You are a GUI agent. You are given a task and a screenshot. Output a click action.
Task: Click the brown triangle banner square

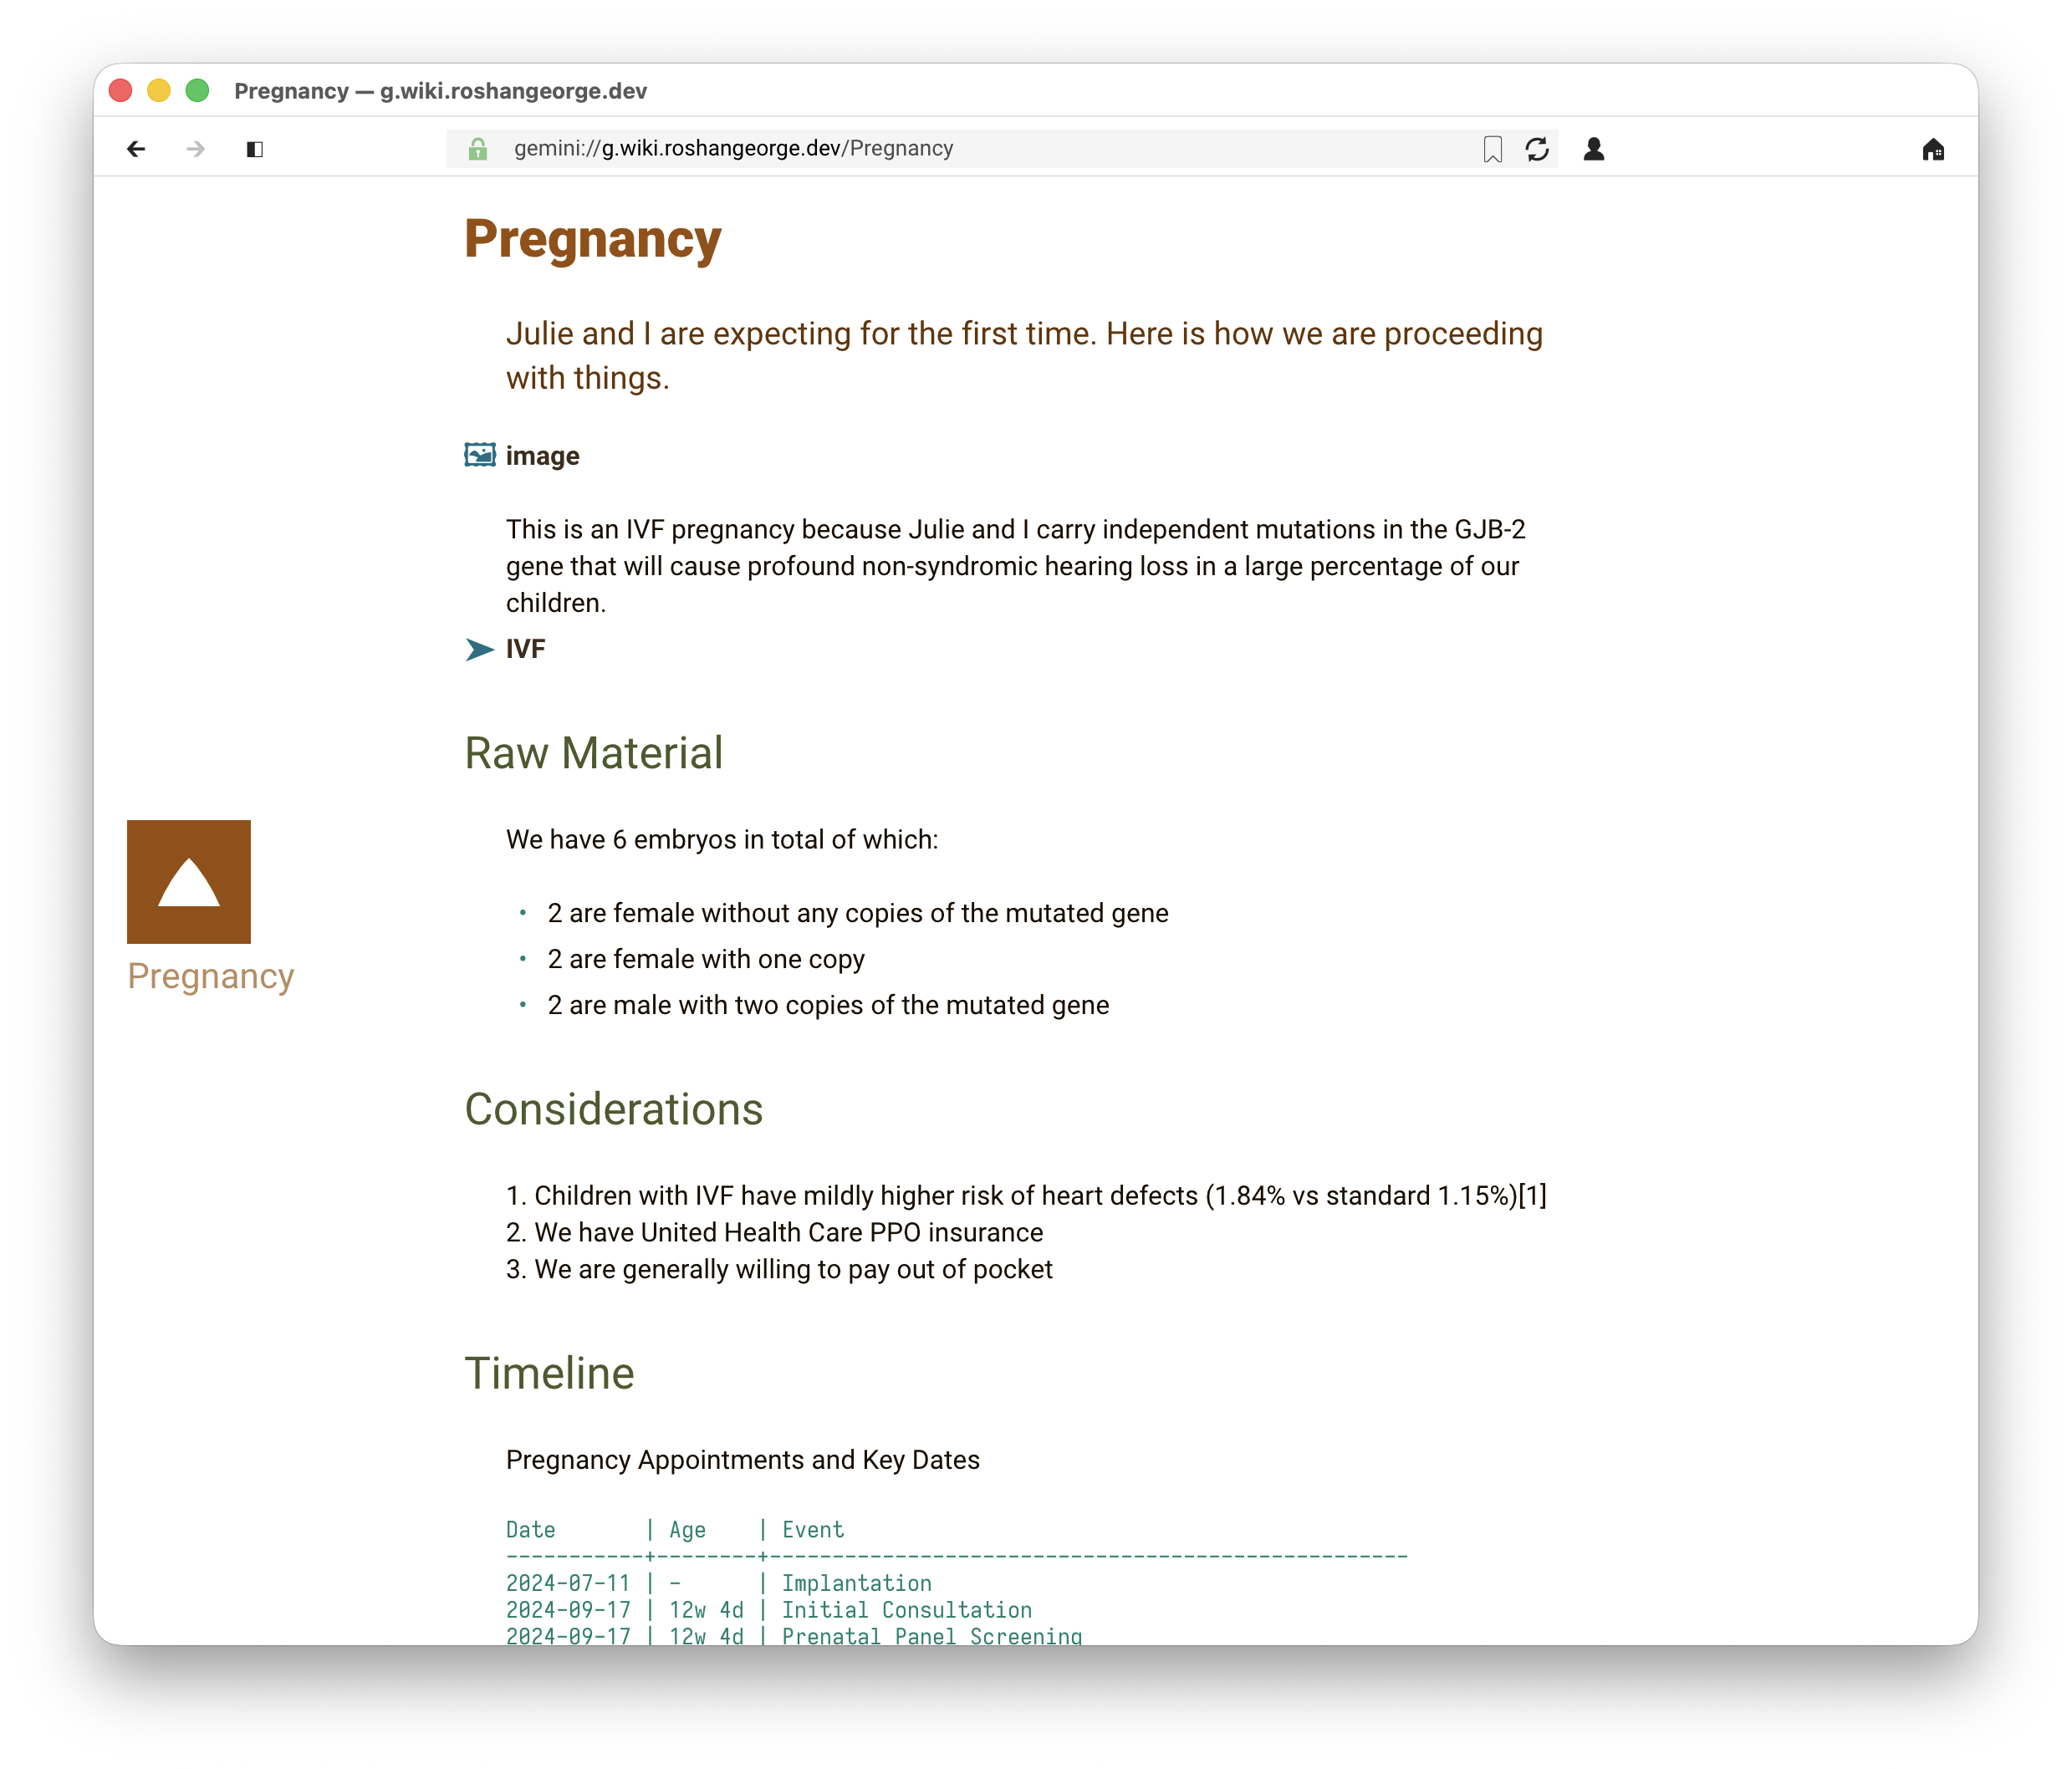(189, 881)
